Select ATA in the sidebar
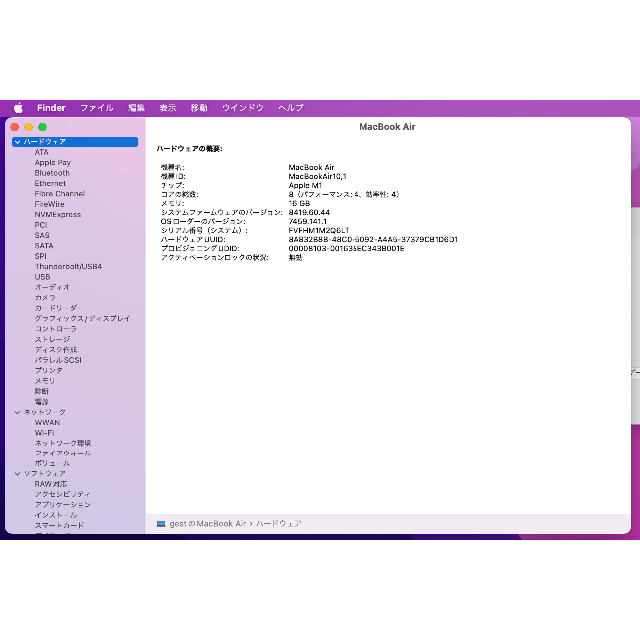Image resolution: width=640 pixels, height=640 pixels. (x=42, y=152)
